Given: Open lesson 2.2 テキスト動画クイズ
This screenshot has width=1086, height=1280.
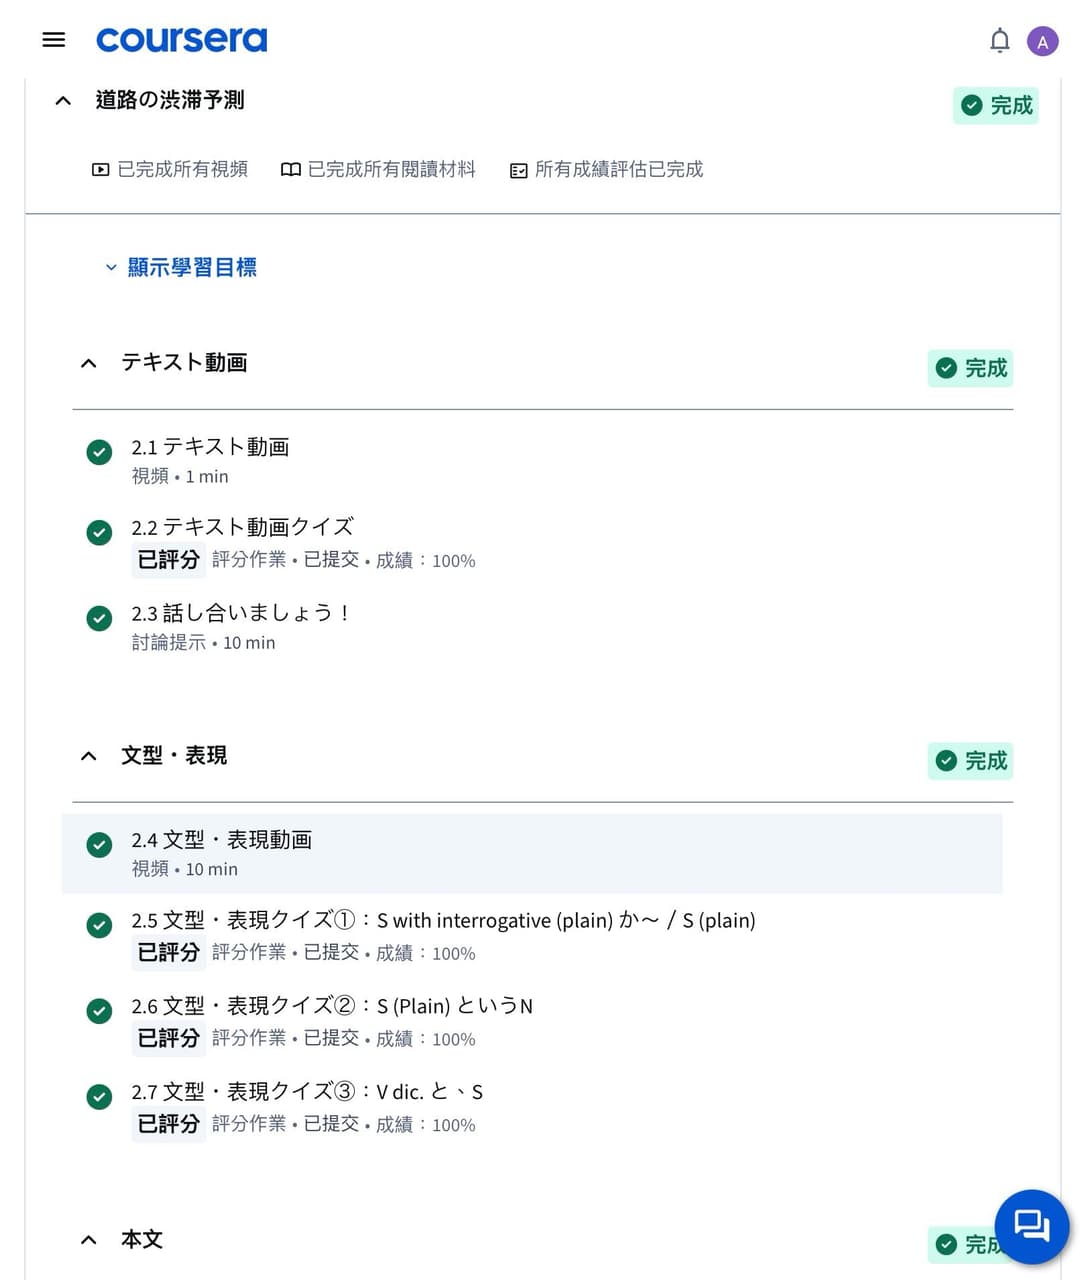Looking at the screenshot, I should [x=243, y=526].
